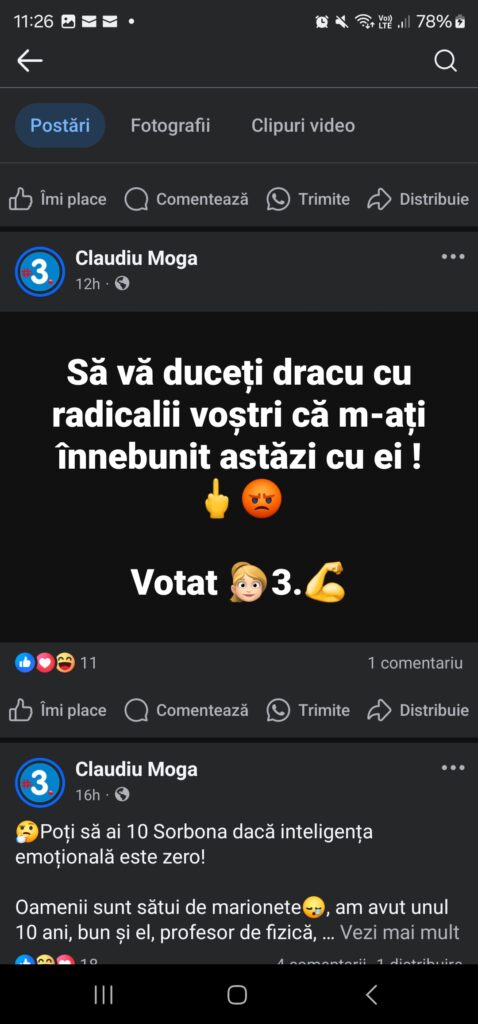478x1024 pixels.
Task: Select the Postări tab
Action: tap(60, 125)
